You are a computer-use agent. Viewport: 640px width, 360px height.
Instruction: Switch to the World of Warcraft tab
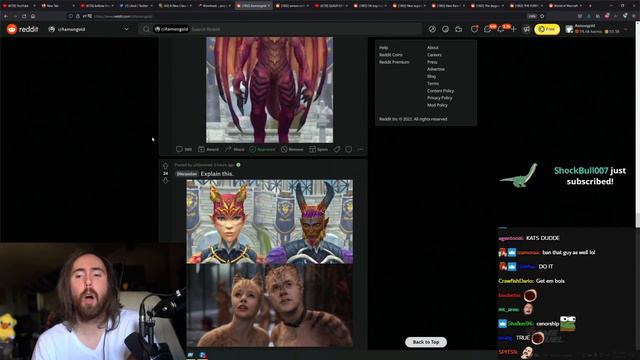[565, 6]
